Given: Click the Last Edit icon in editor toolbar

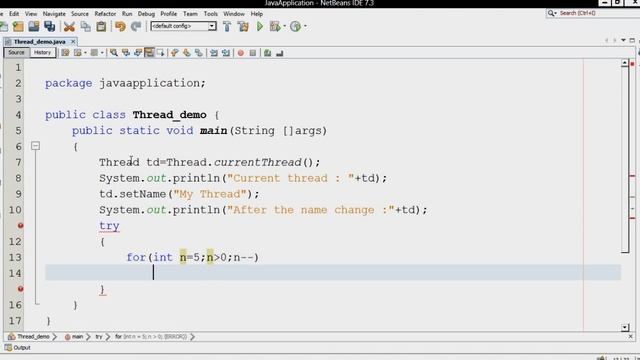Looking at the screenshot, I should (65, 53).
